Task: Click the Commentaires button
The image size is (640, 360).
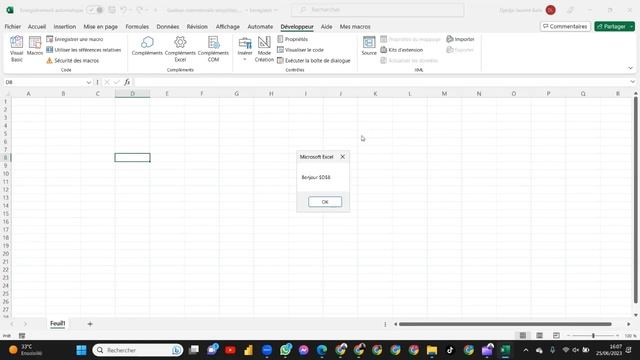Action: tap(565, 27)
